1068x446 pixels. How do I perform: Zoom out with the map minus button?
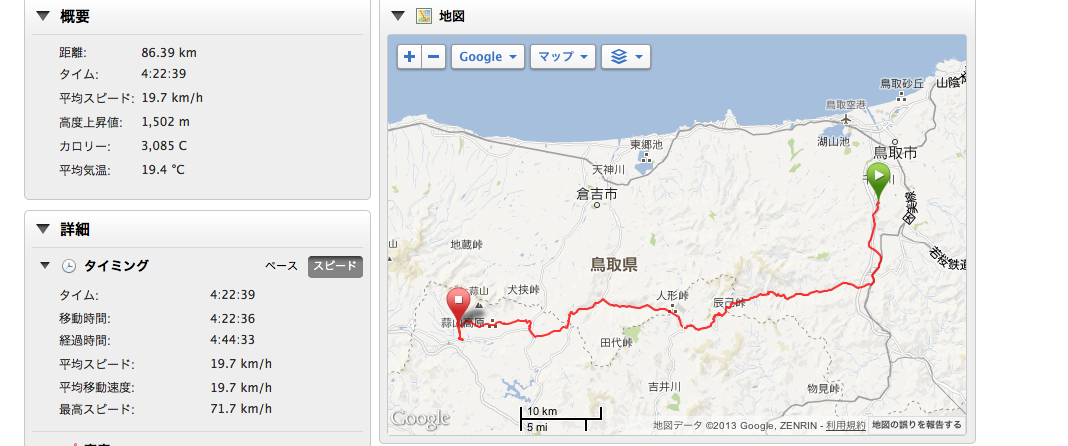click(434, 57)
